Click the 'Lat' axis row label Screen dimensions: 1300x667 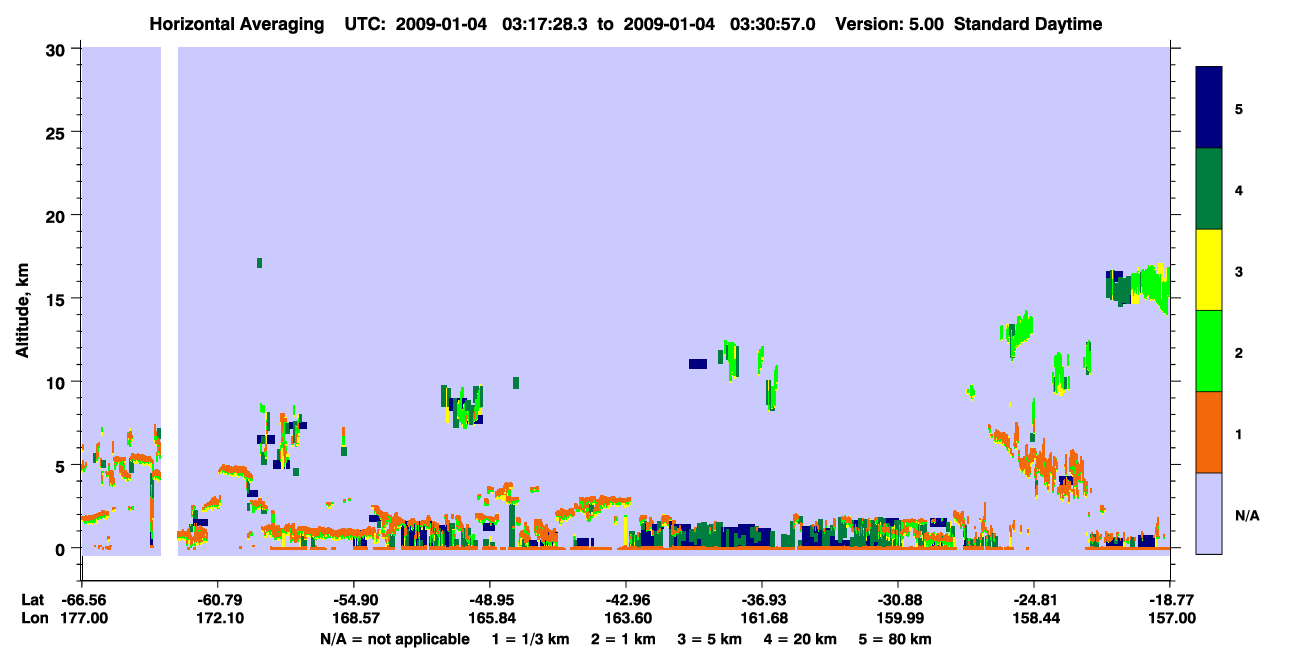click(x=32, y=600)
